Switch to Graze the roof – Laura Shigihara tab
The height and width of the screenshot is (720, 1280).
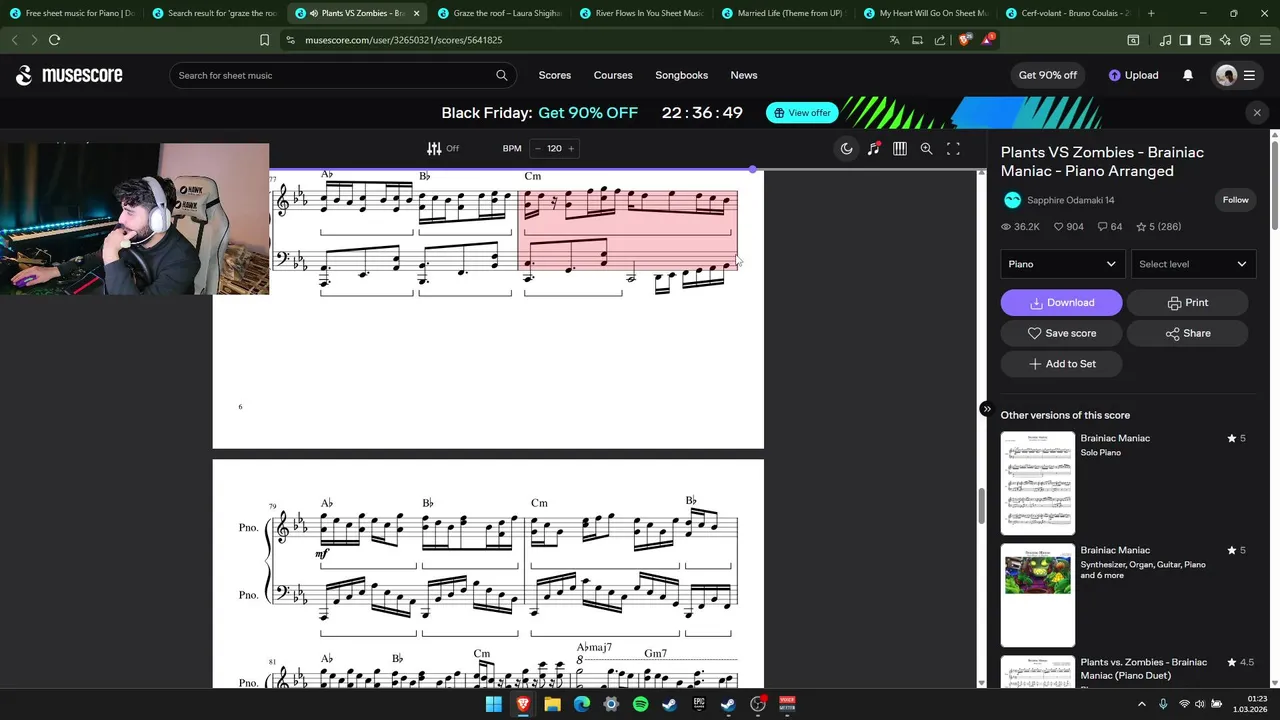tap(500, 13)
